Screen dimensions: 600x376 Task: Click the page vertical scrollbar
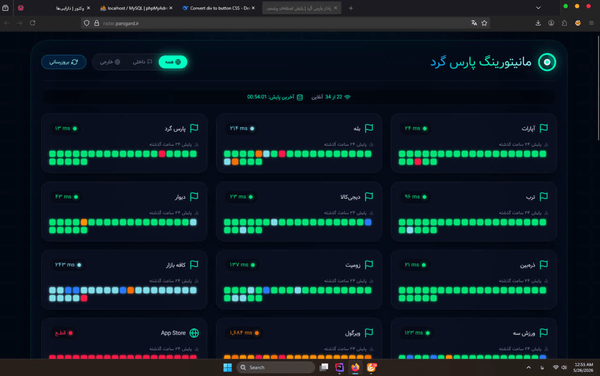[598, 88]
